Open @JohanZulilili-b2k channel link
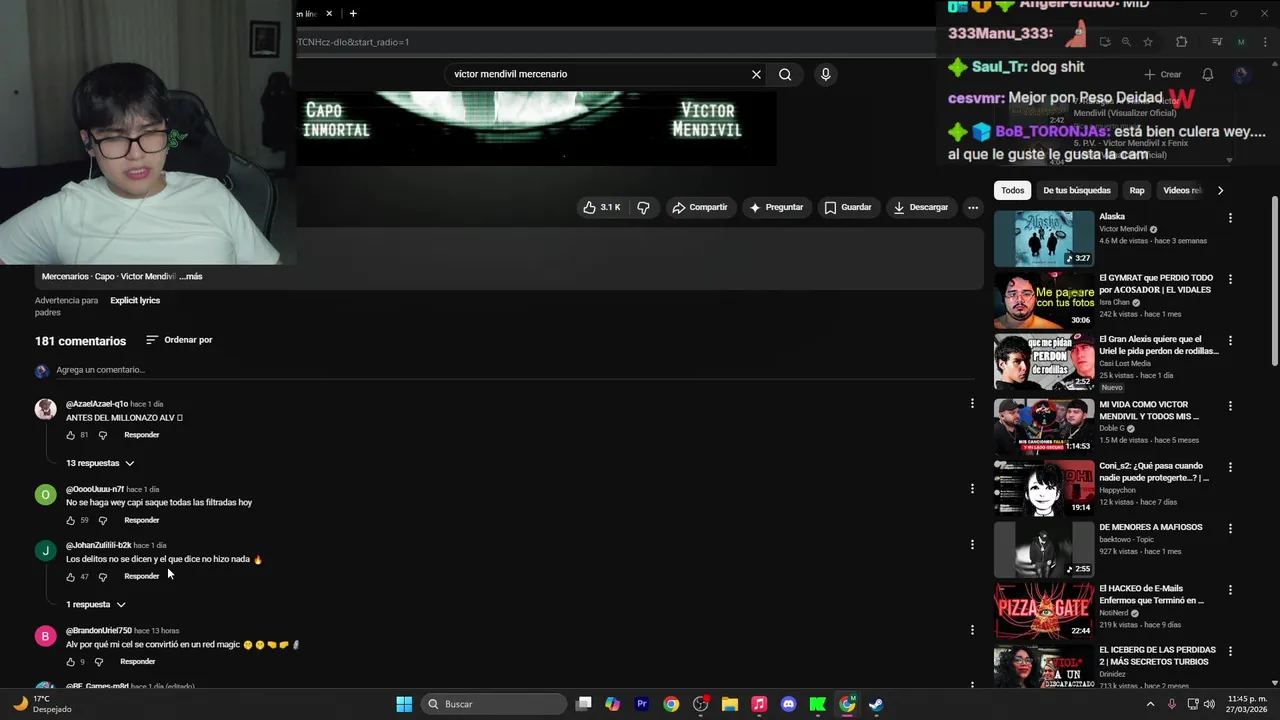The image size is (1280, 720). (x=98, y=545)
